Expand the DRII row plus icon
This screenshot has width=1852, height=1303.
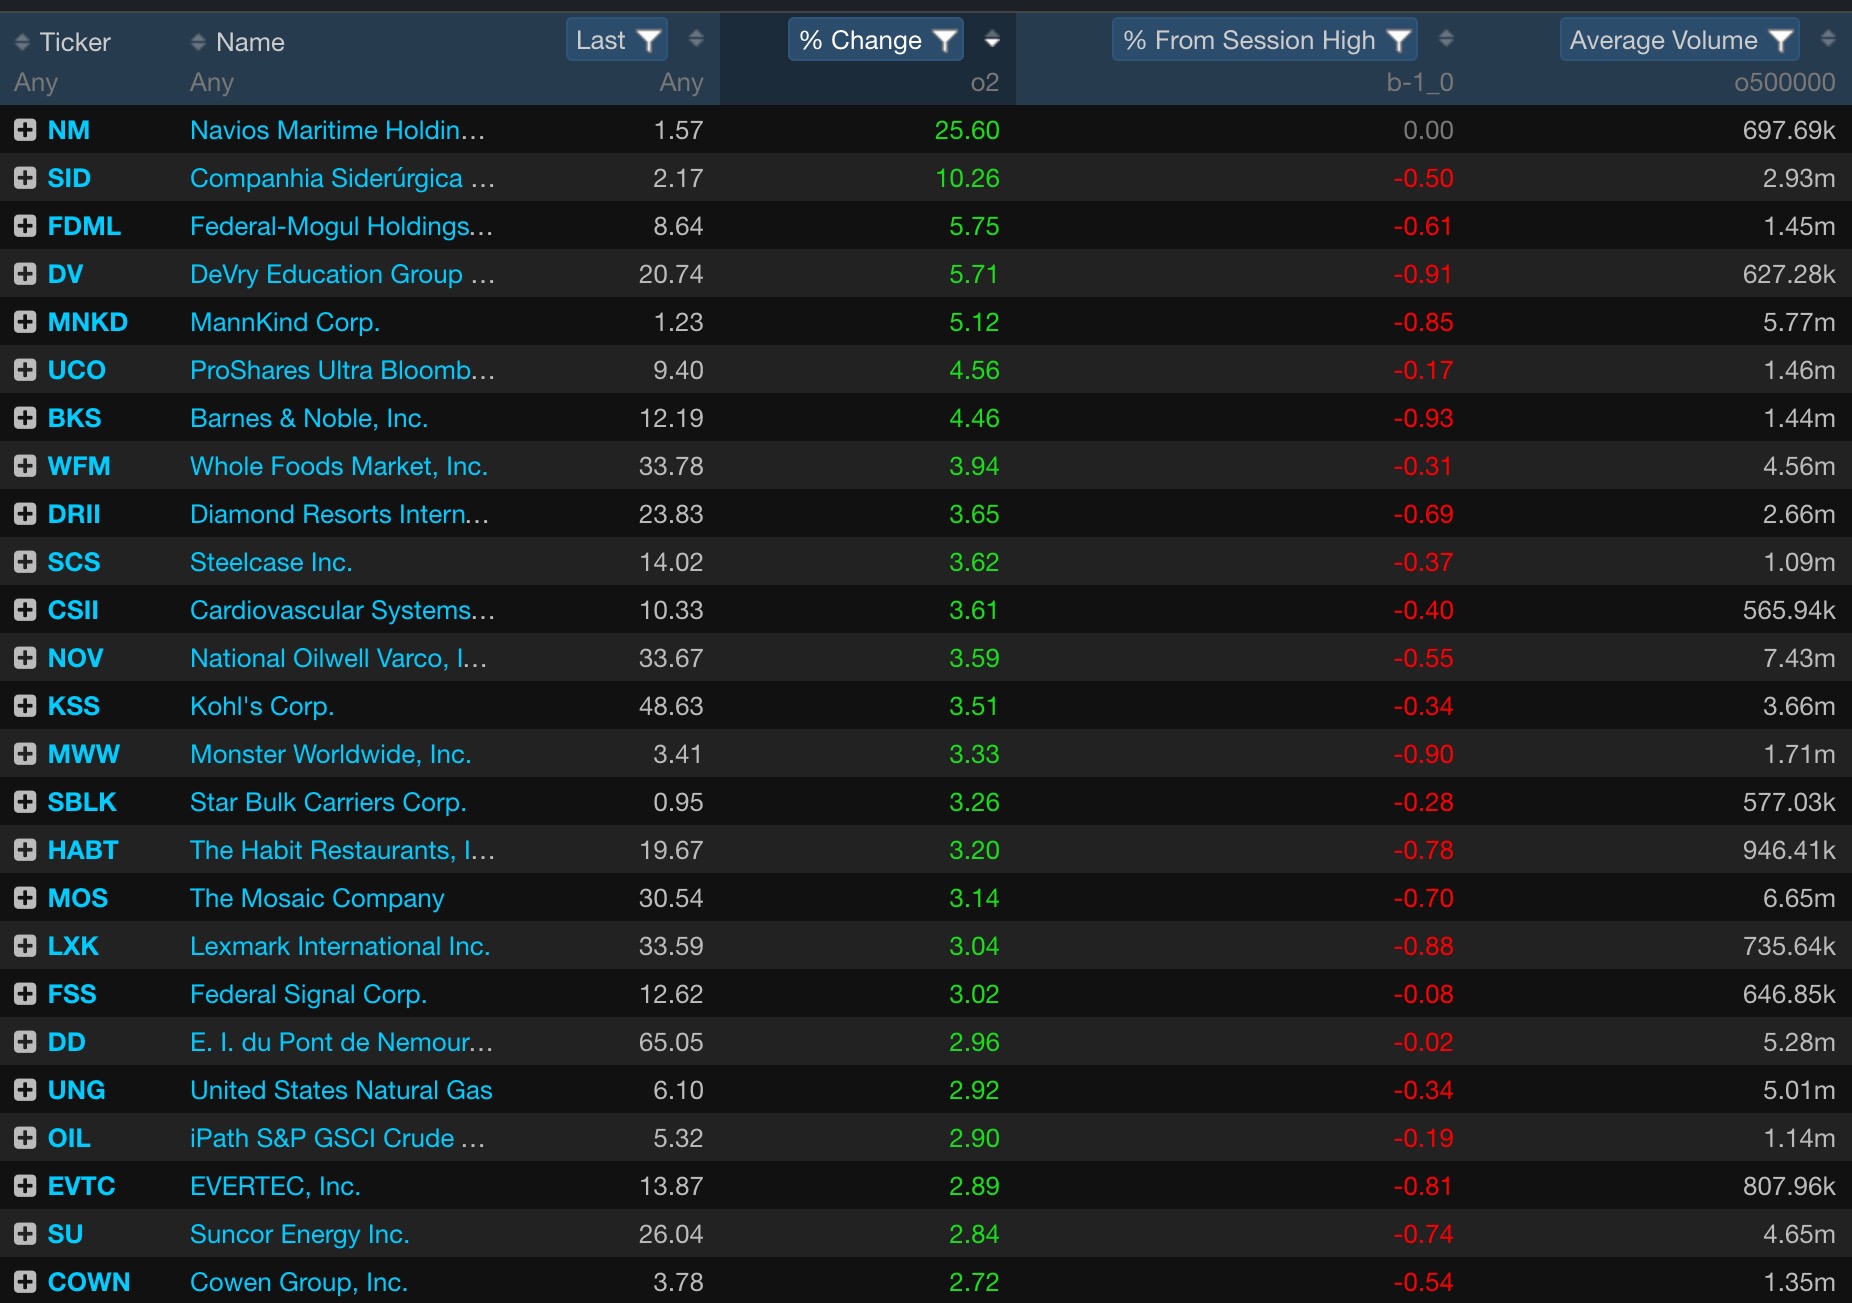(x=25, y=514)
